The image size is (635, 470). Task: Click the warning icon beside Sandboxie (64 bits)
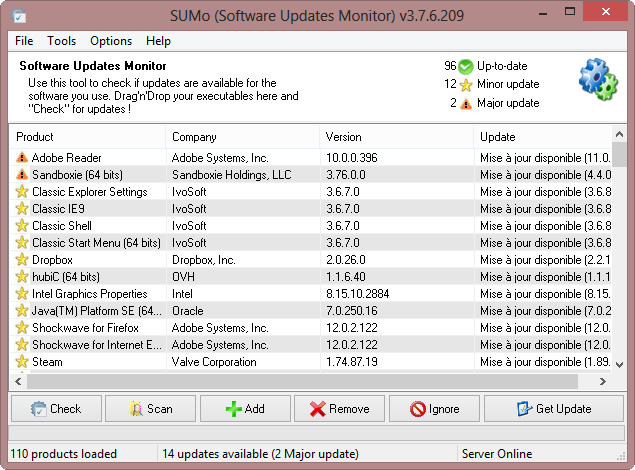[x=22, y=174]
